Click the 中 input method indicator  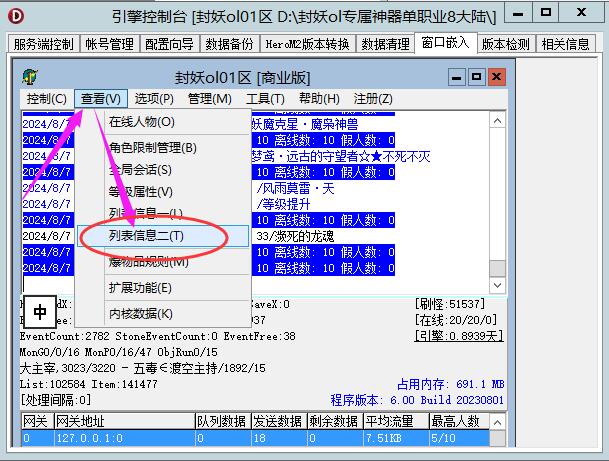(40, 312)
